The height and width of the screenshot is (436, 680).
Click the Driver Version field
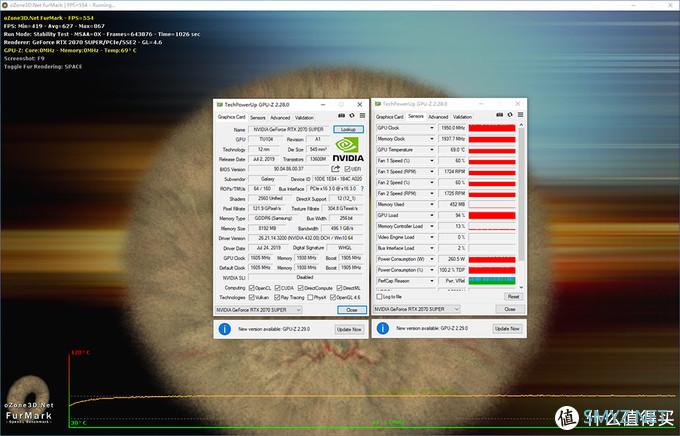pyautogui.click(x=306, y=238)
